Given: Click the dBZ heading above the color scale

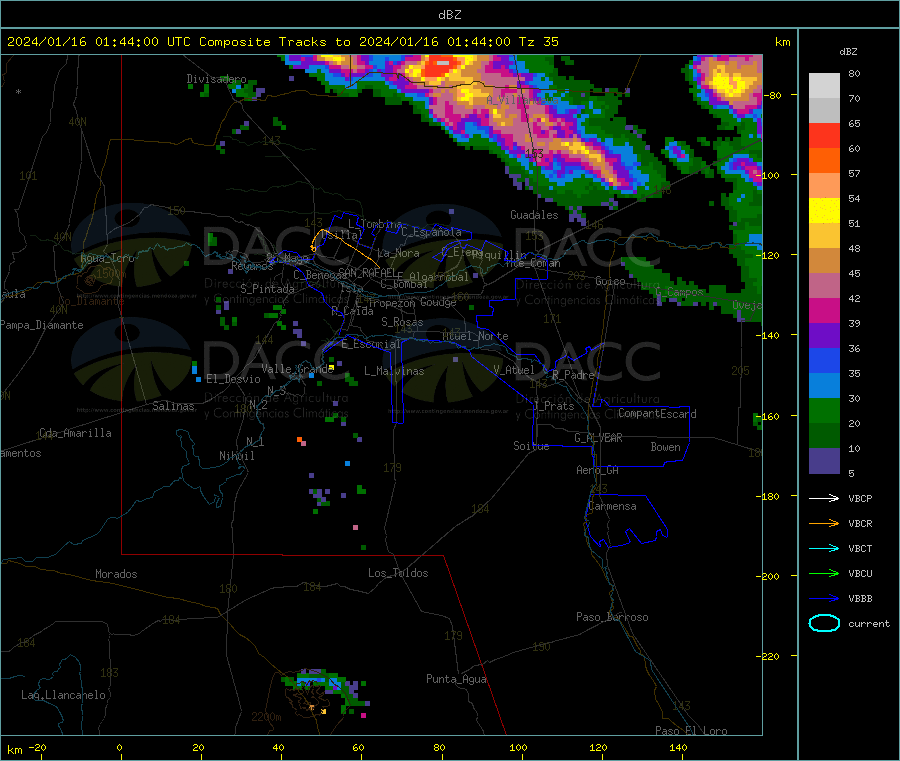Looking at the screenshot, I should point(848,52).
